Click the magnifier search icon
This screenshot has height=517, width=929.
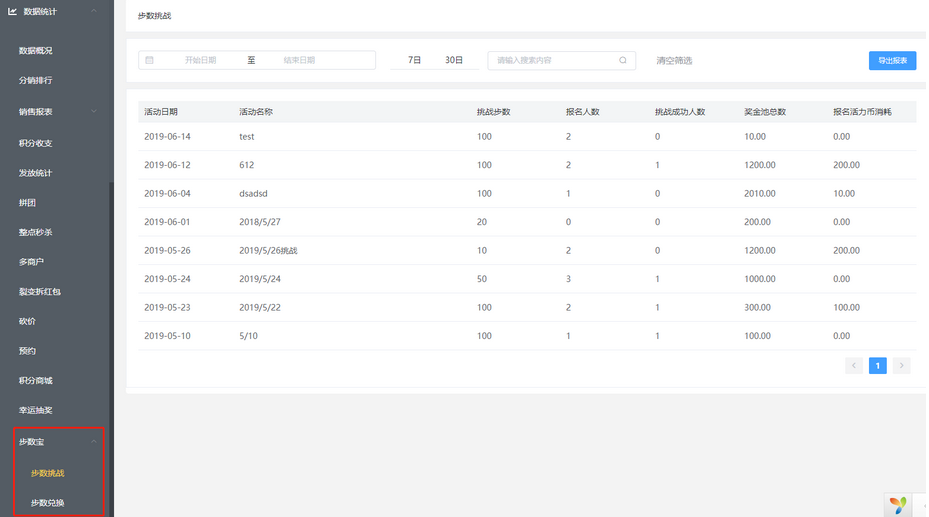point(623,60)
